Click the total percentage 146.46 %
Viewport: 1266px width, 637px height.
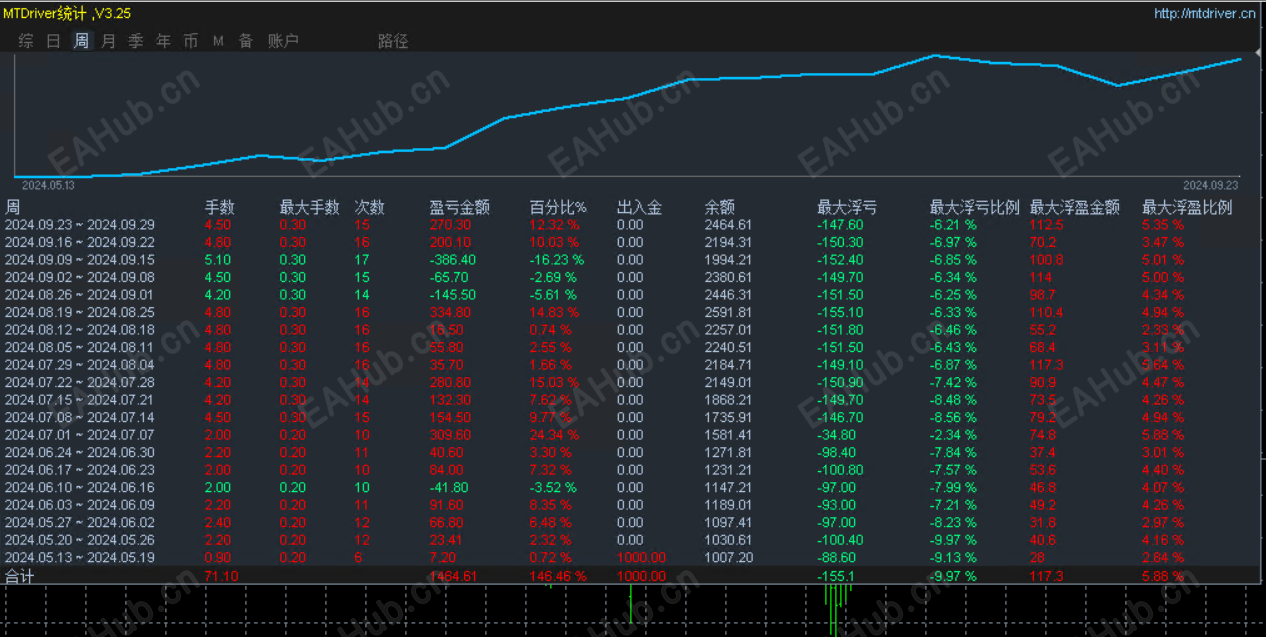point(558,576)
